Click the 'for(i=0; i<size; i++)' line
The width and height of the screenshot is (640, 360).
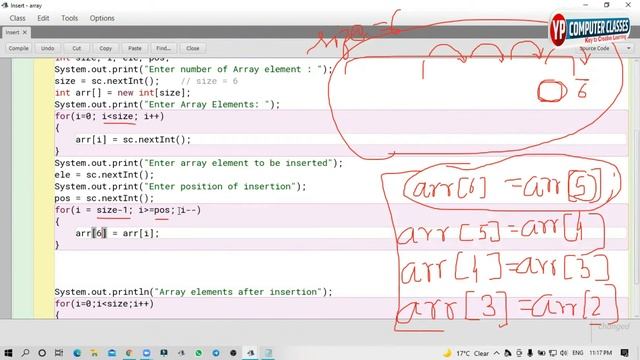tap(109, 116)
